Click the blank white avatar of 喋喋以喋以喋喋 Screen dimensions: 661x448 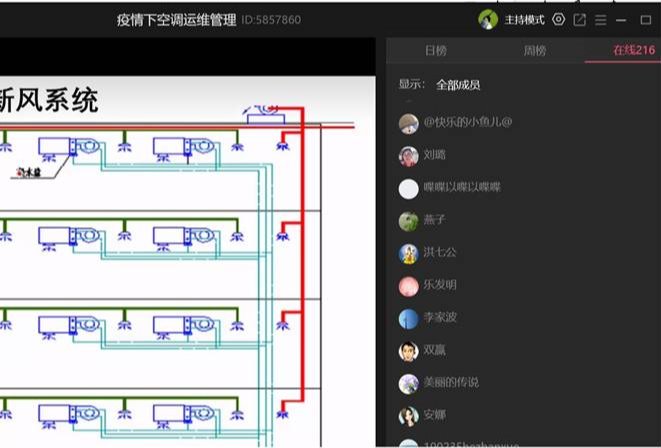[x=408, y=188]
